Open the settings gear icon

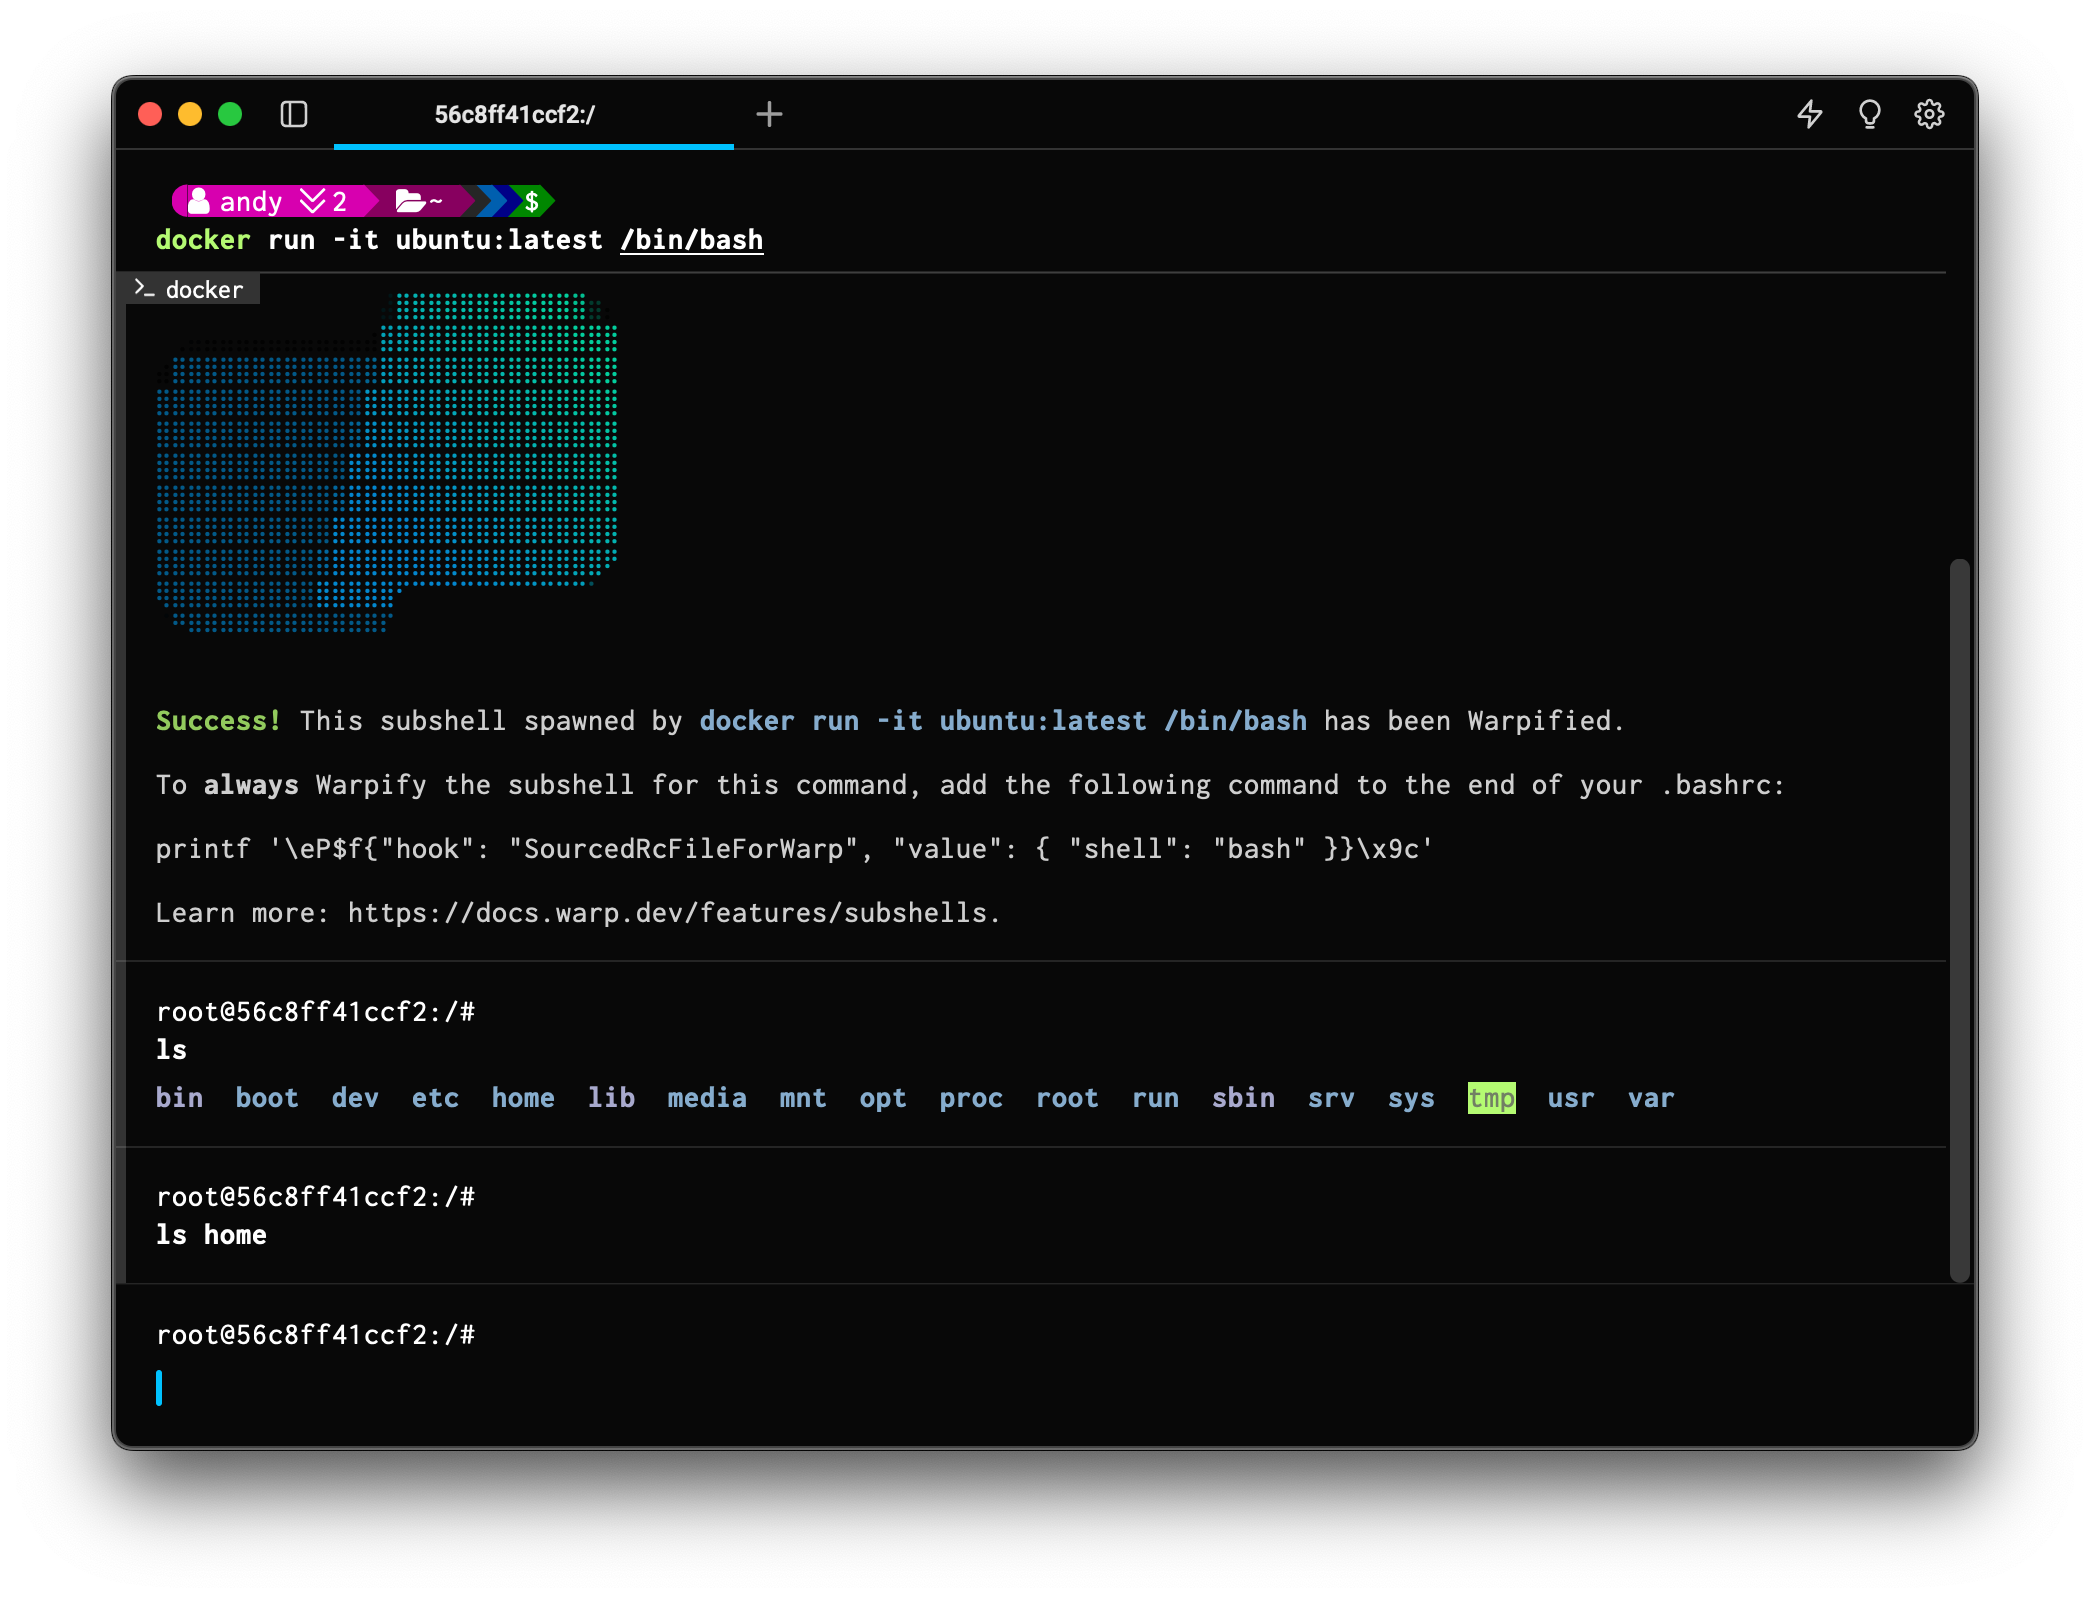click(1929, 114)
